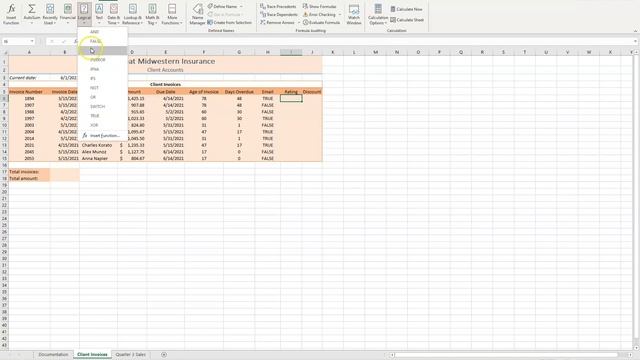Select the highlighted IF menu entry
The image size is (640, 360).
(102, 51)
